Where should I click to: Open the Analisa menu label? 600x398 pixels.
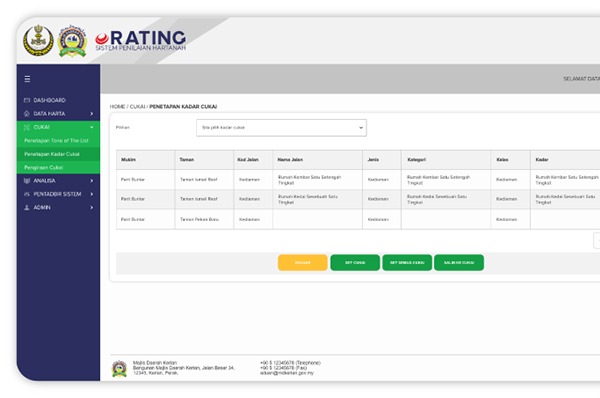pyautogui.click(x=44, y=181)
